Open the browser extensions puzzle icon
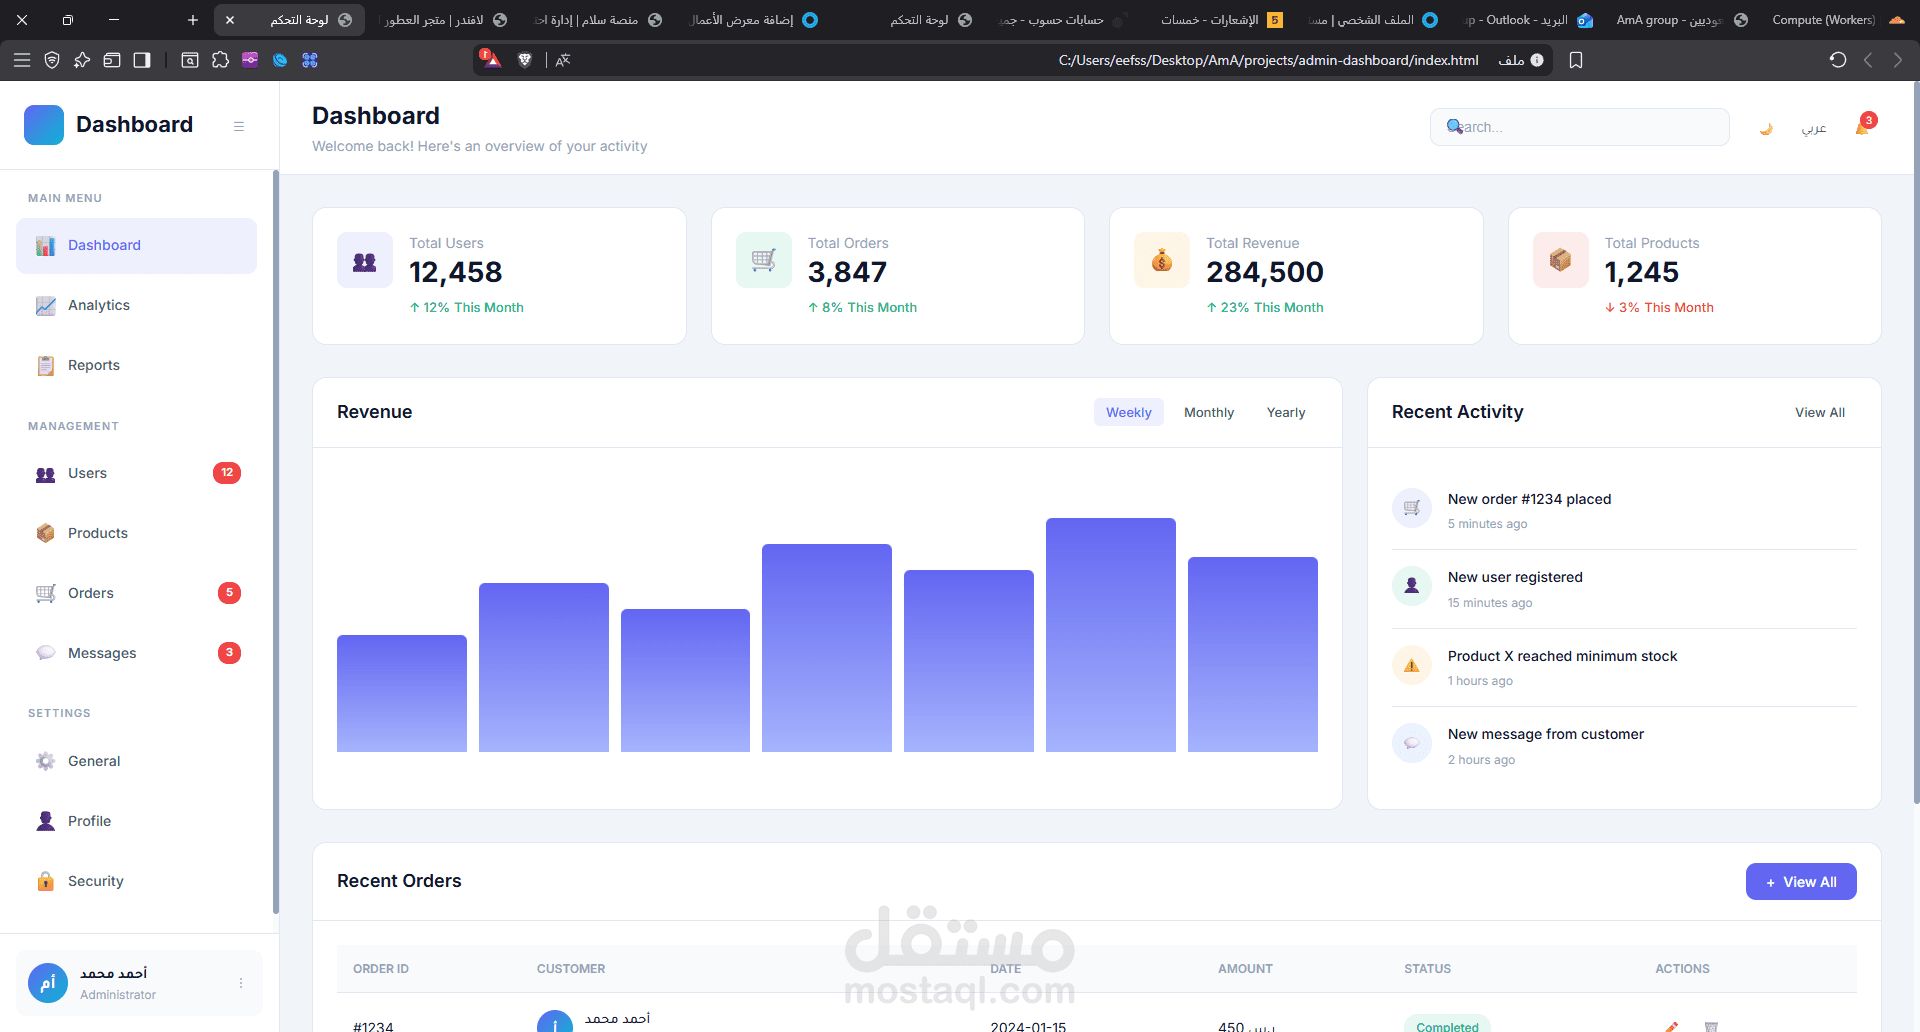This screenshot has height=1032, width=1920. click(x=220, y=60)
